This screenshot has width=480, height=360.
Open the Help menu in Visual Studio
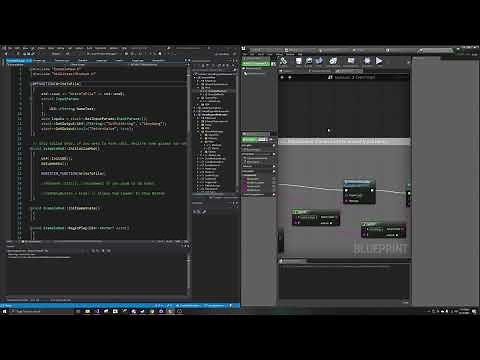tap(124, 48)
